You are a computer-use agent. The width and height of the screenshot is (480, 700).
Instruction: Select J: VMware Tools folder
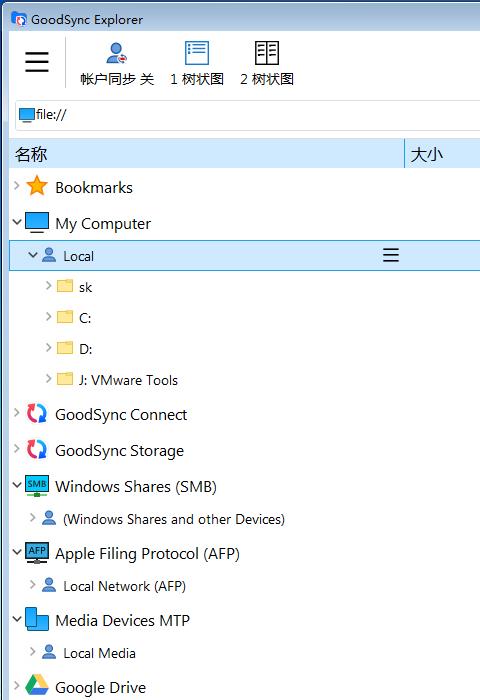coord(128,380)
